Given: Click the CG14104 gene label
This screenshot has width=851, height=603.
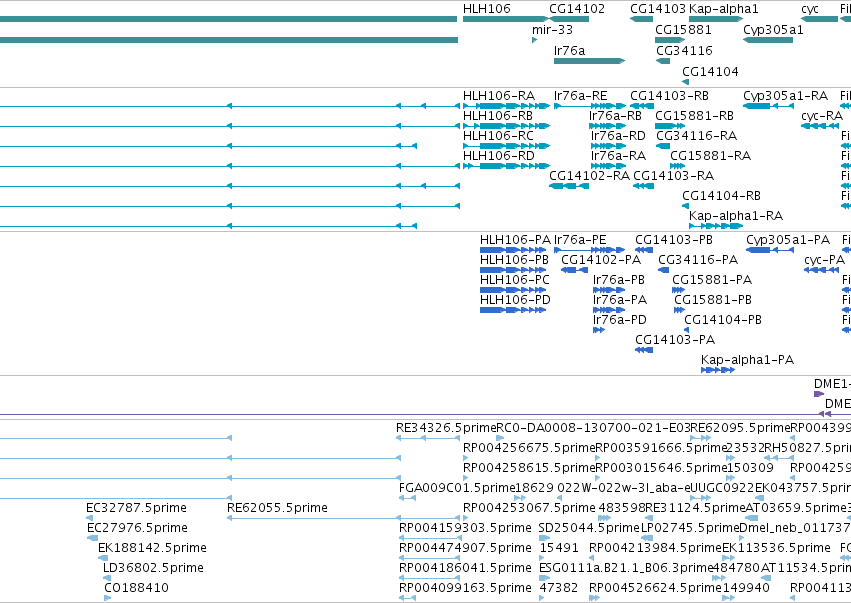Looking at the screenshot, I should 710,72.
